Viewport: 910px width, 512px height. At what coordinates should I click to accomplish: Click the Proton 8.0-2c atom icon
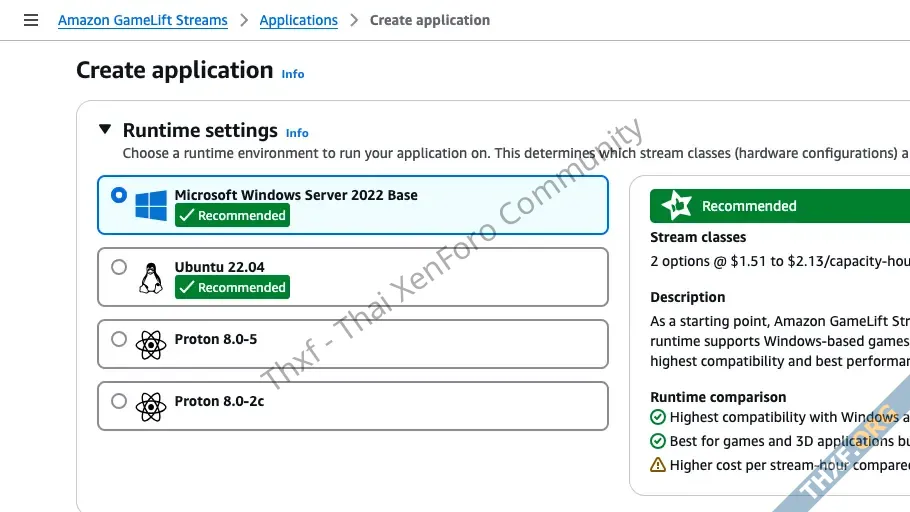[x=151, y=407]
